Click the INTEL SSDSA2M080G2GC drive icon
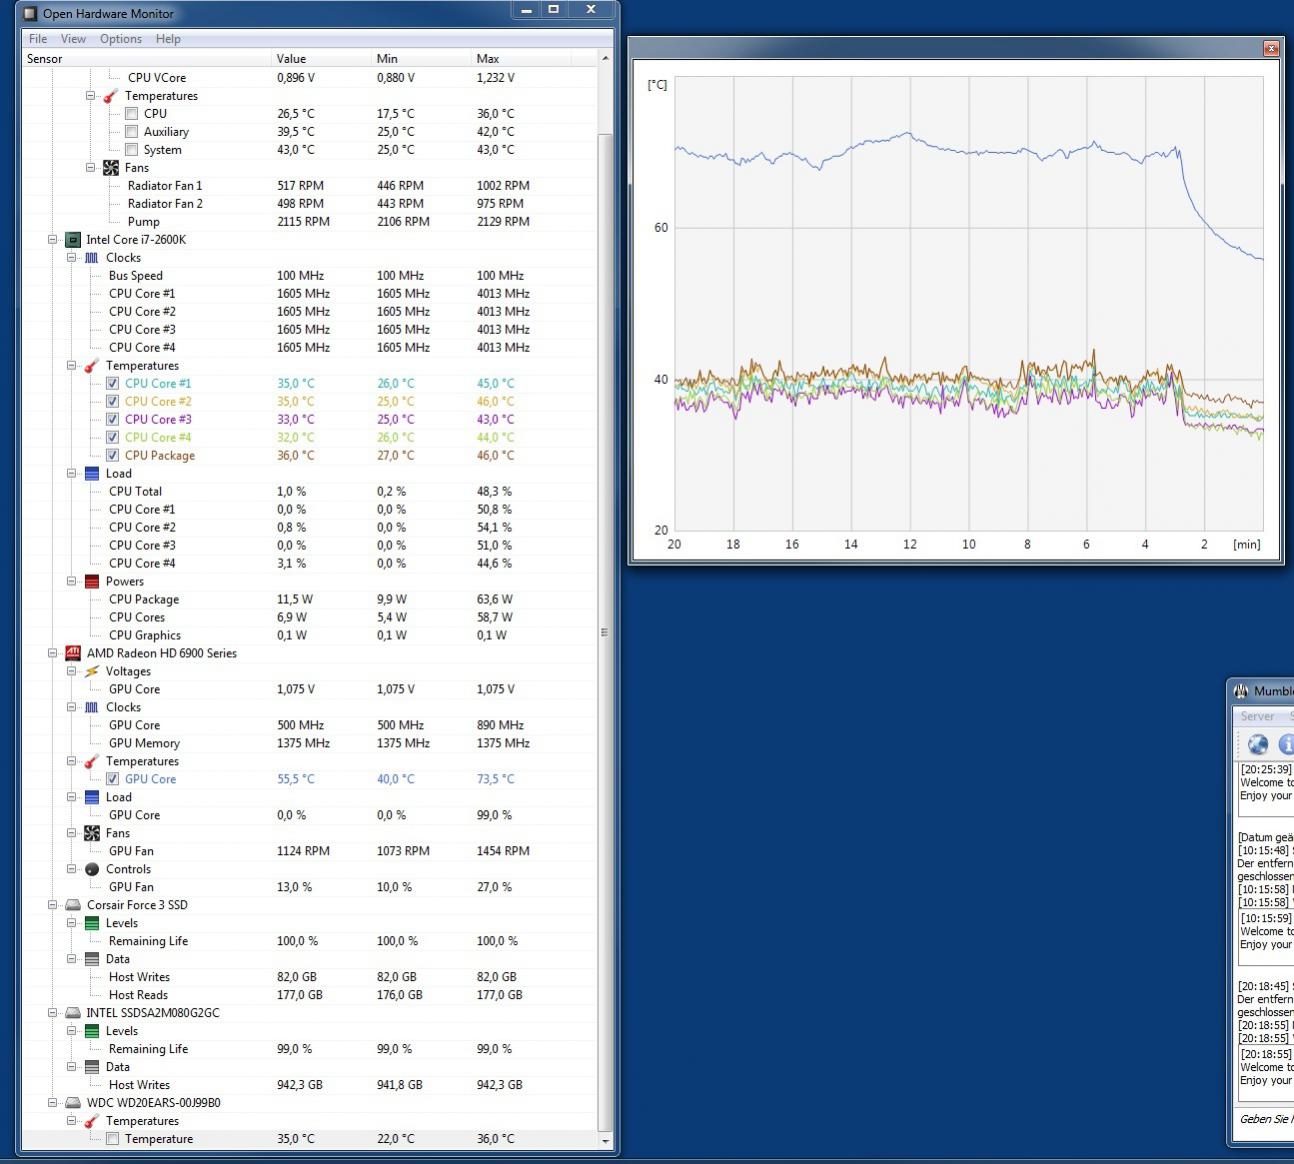Screen dimensions: 1294x1164 point(72,1013)
